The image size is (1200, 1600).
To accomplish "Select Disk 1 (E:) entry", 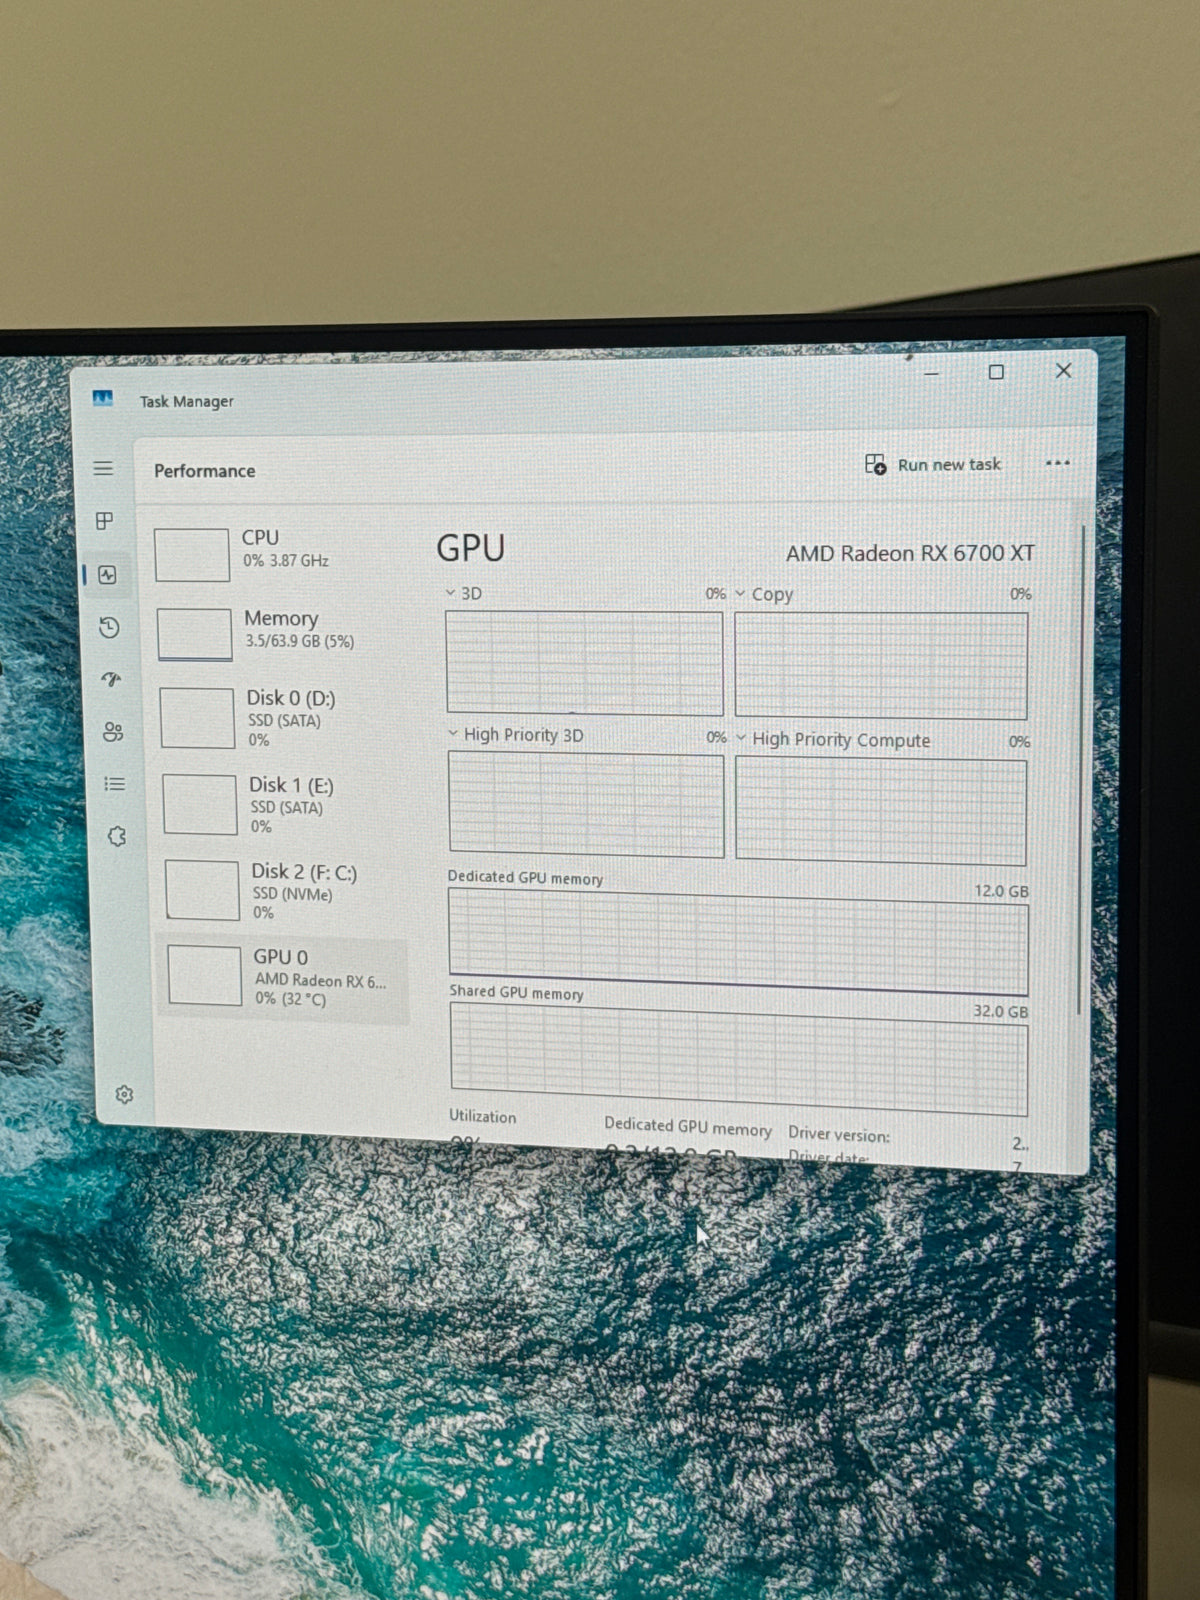I will (x=284, y=804).
